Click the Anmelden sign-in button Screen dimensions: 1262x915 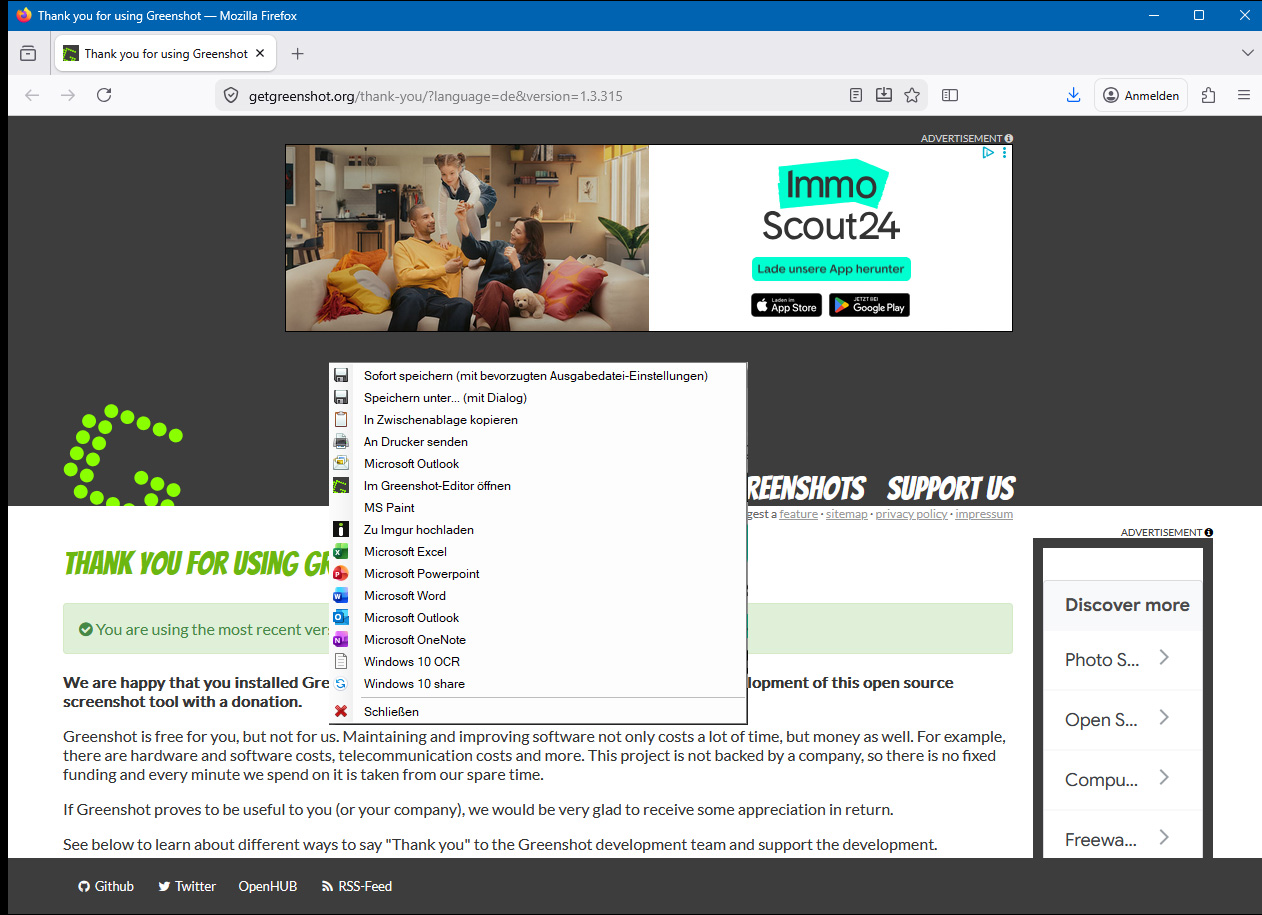click(1141, 95)
